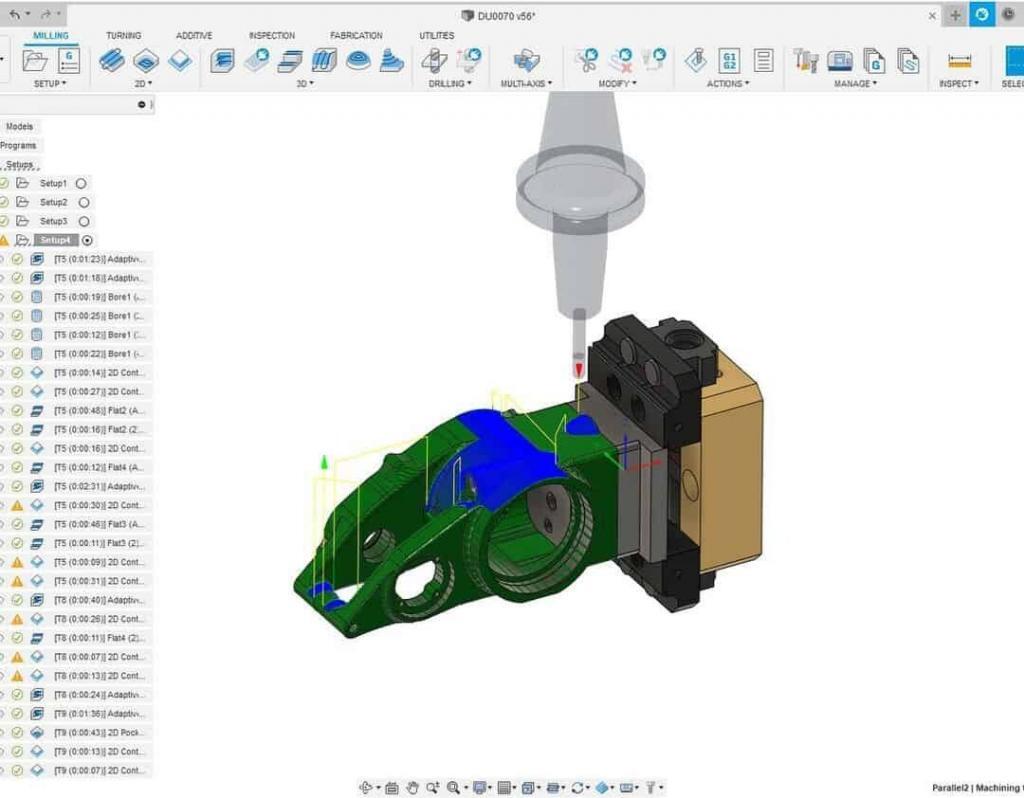Screen dimensions: 1024x798
Task: Click warning icon on T8 0:00:26 2D Contour
Action: pyautogui.click(x=17, y=619)
